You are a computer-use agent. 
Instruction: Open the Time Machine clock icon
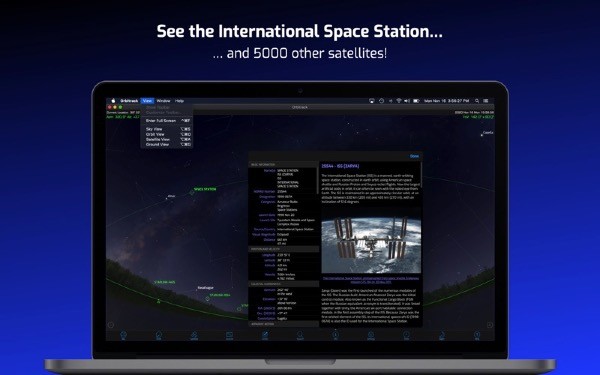click(381, 101)
